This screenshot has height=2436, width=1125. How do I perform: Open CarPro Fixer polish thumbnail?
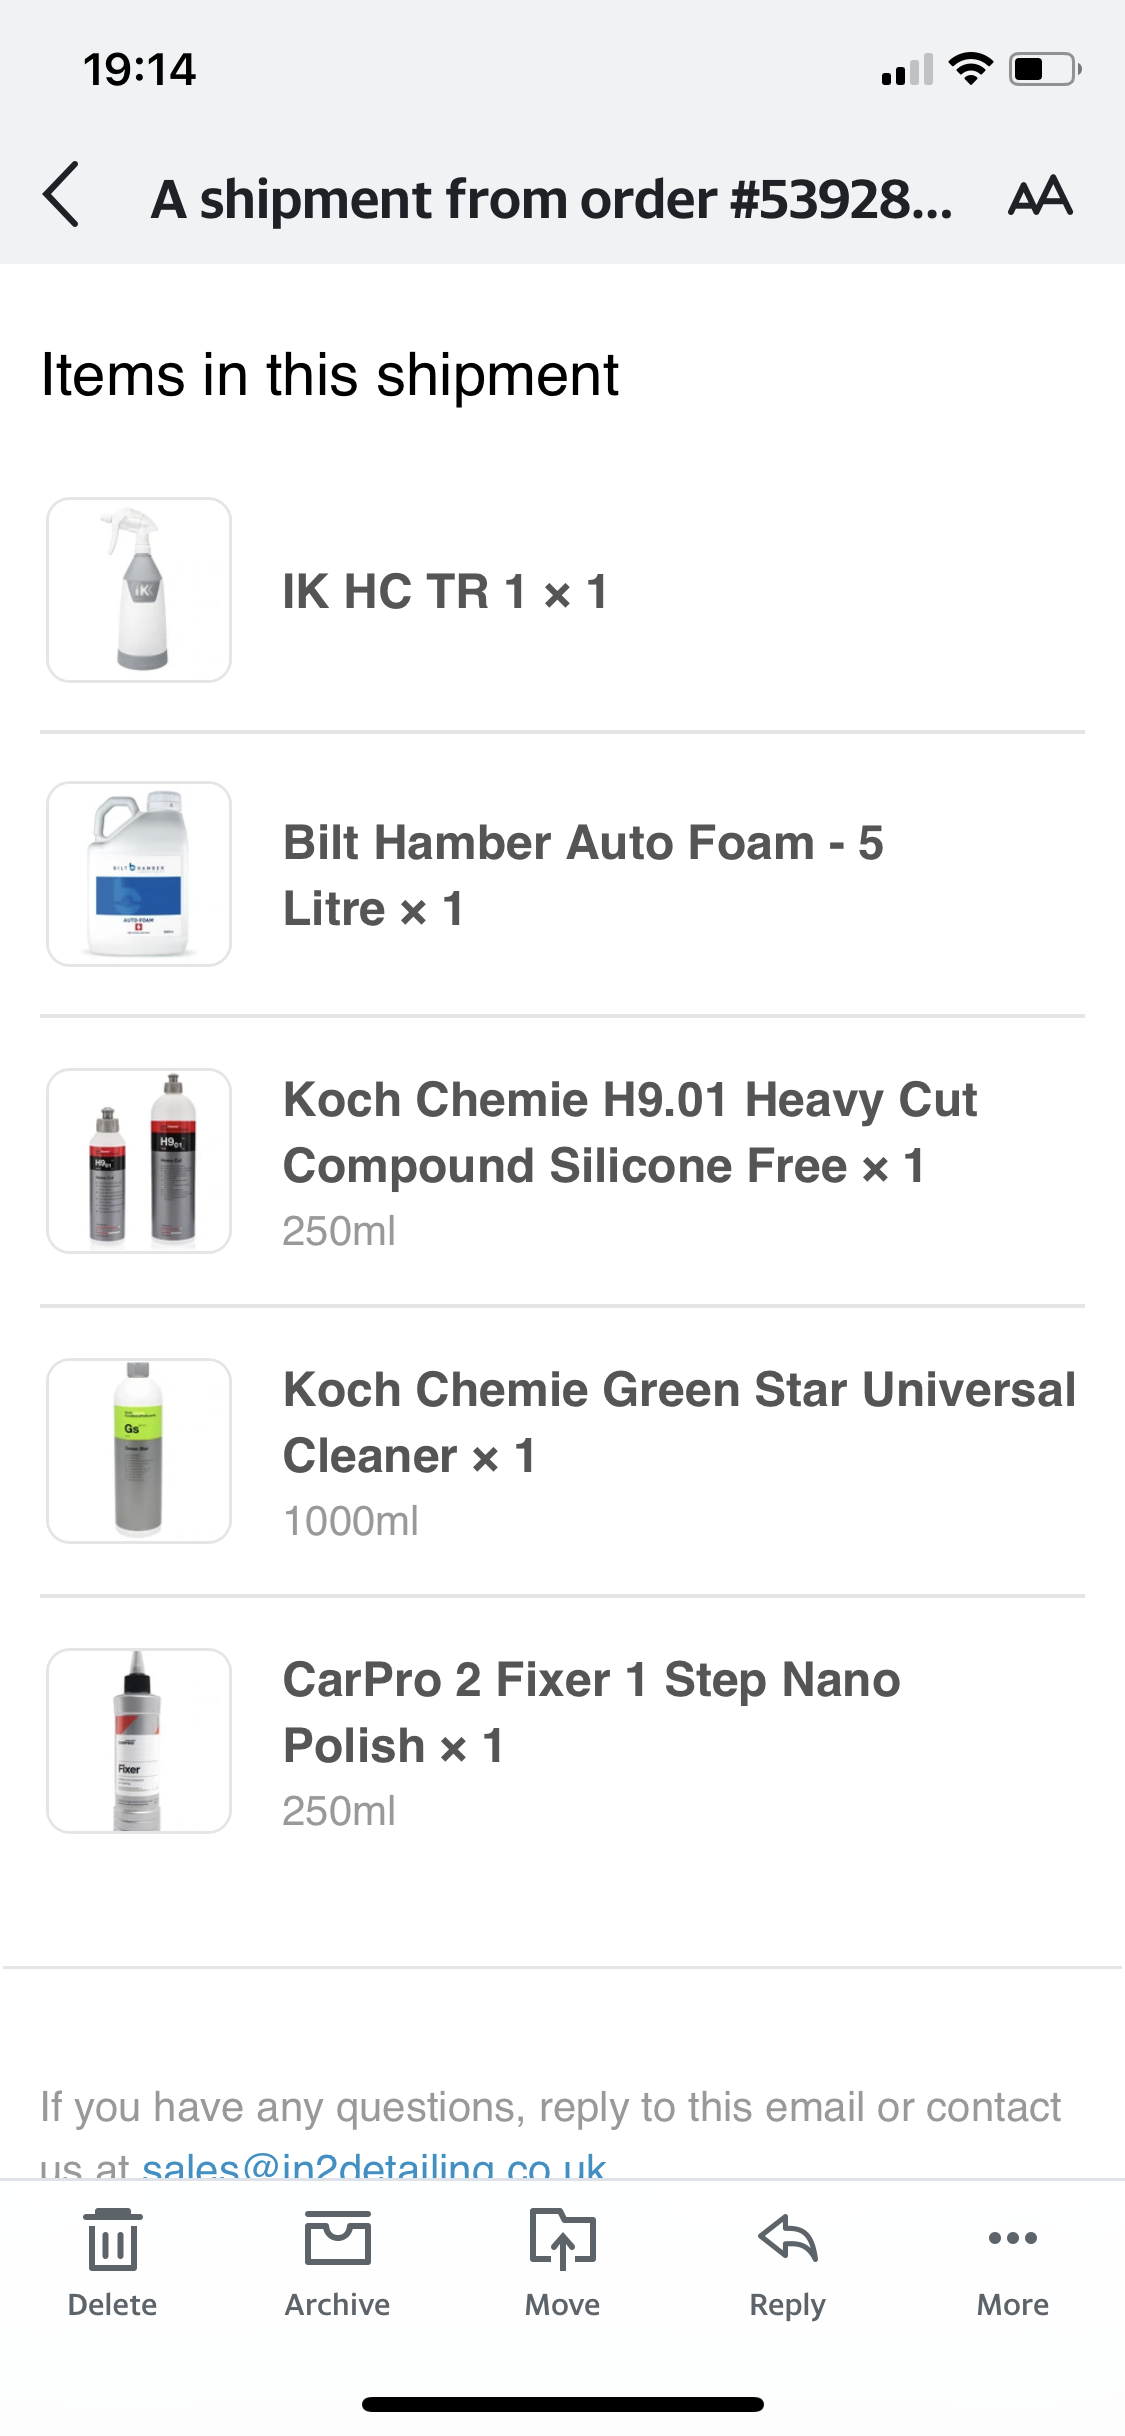click(139, 1741)
